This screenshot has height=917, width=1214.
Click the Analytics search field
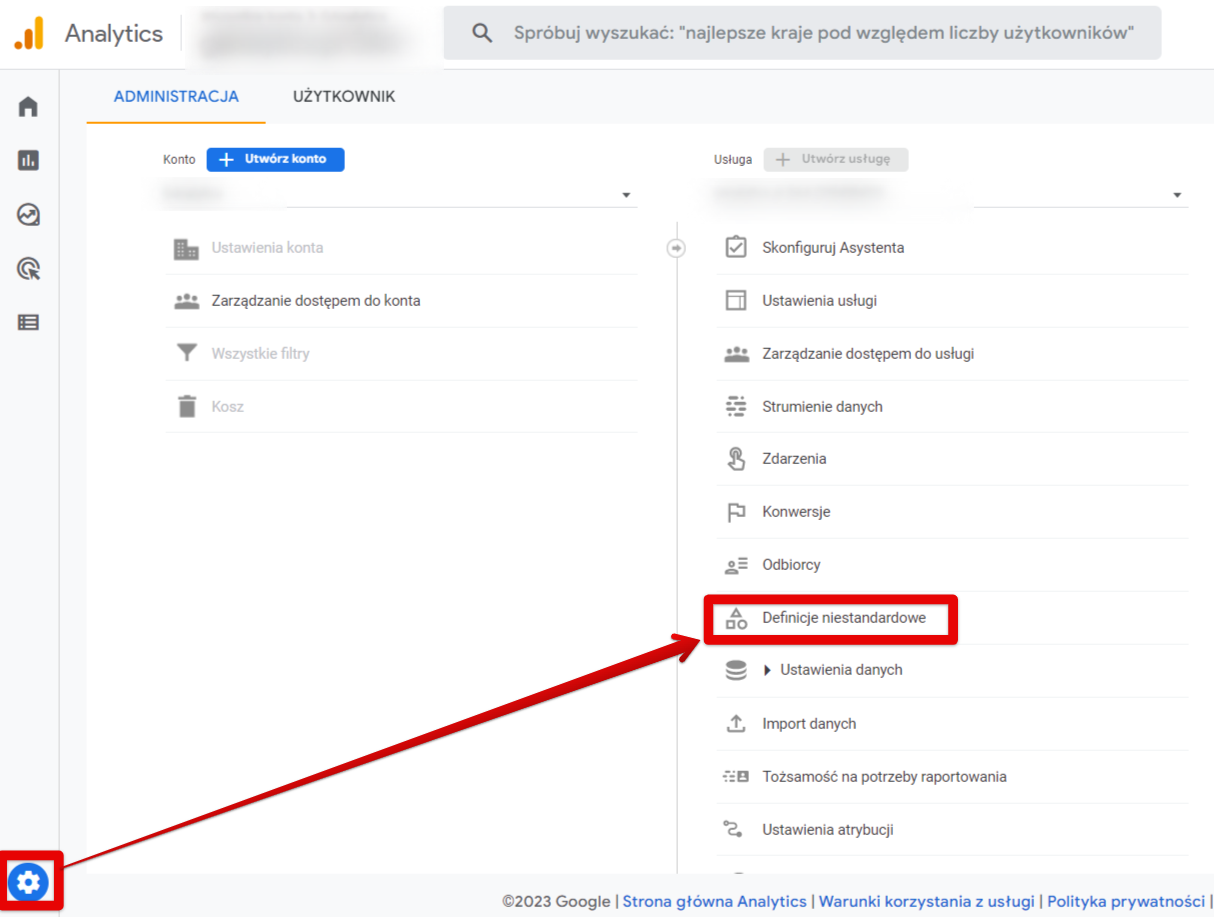pos(802,33)
